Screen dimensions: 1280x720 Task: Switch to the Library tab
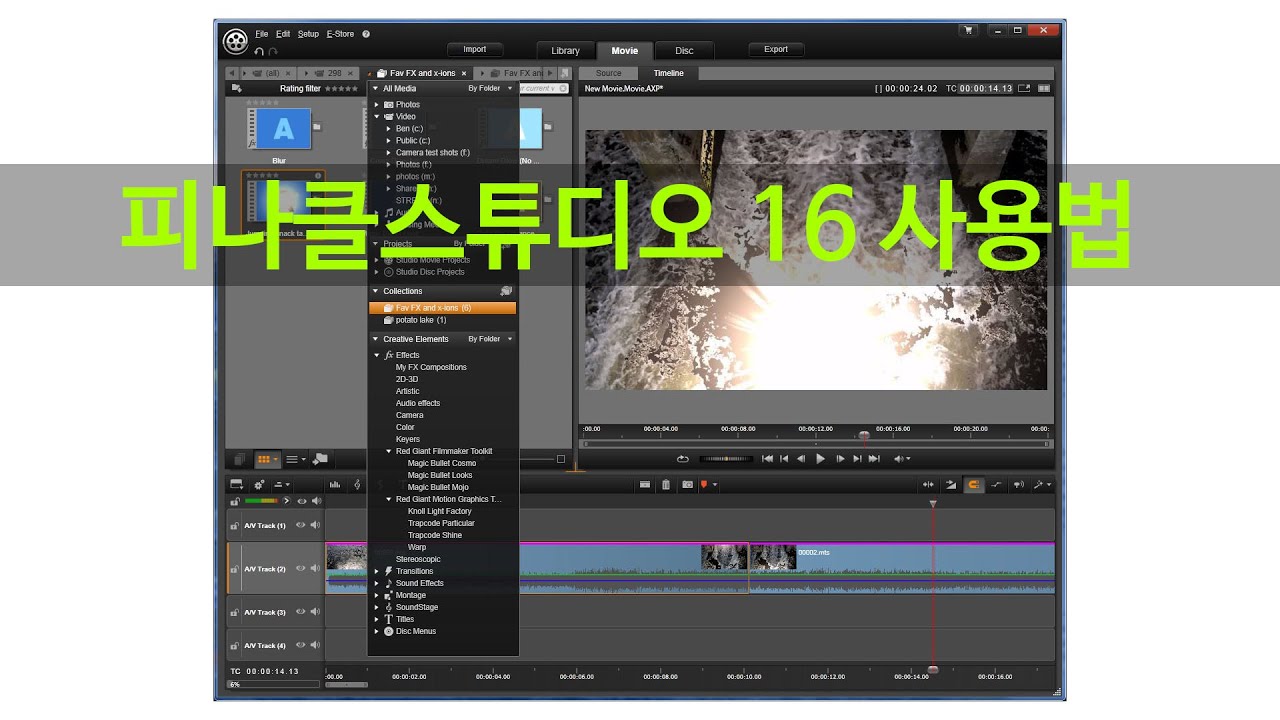click(565, 51)
